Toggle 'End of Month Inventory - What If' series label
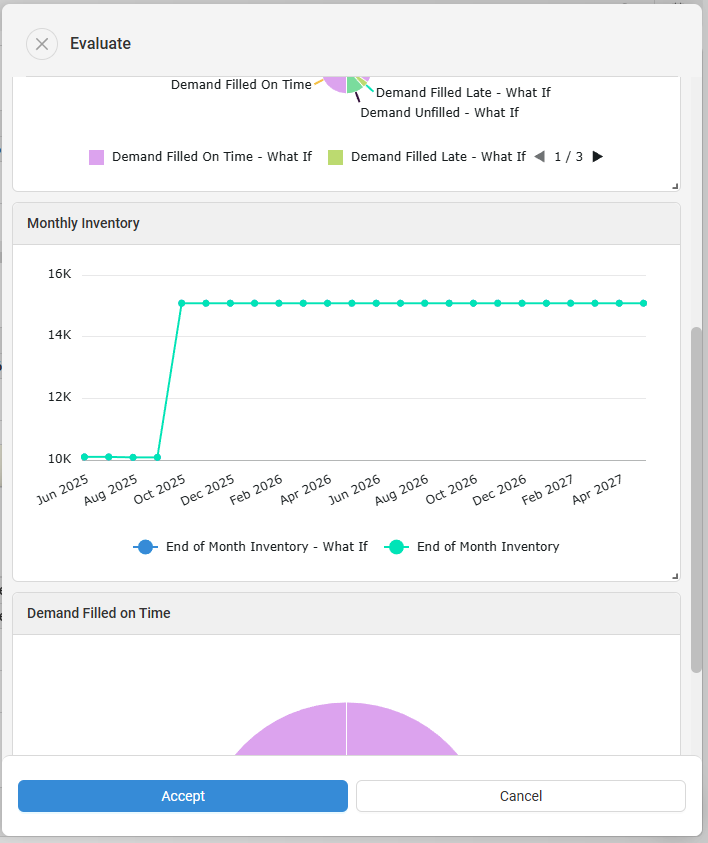The image size is (708, 843). [266, 547]
